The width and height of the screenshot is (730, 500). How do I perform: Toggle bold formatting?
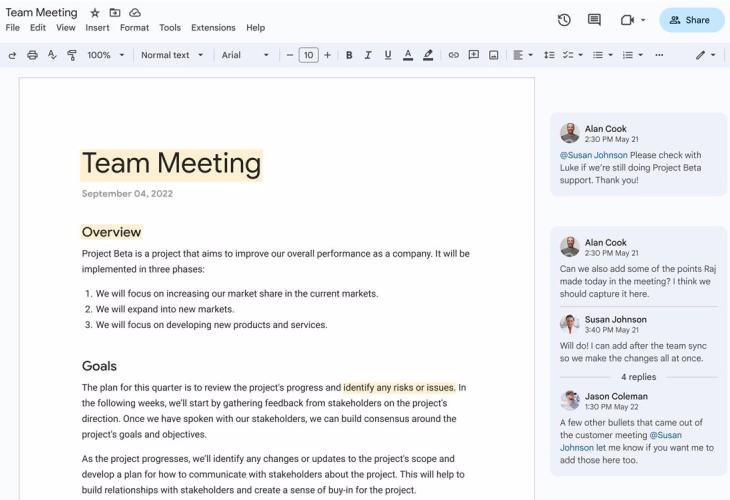click(x=349, y=55)
